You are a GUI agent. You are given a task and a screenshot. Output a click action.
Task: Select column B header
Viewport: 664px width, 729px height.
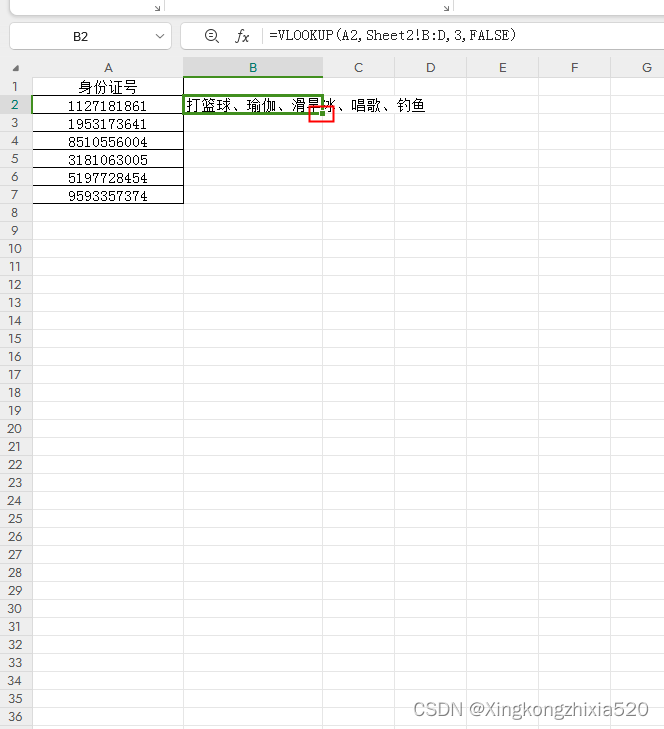(253, 68)
